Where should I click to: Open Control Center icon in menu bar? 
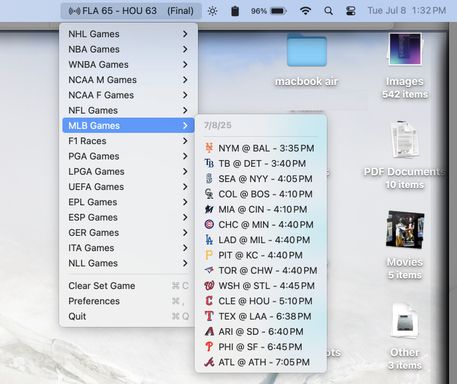coord(350,11)
